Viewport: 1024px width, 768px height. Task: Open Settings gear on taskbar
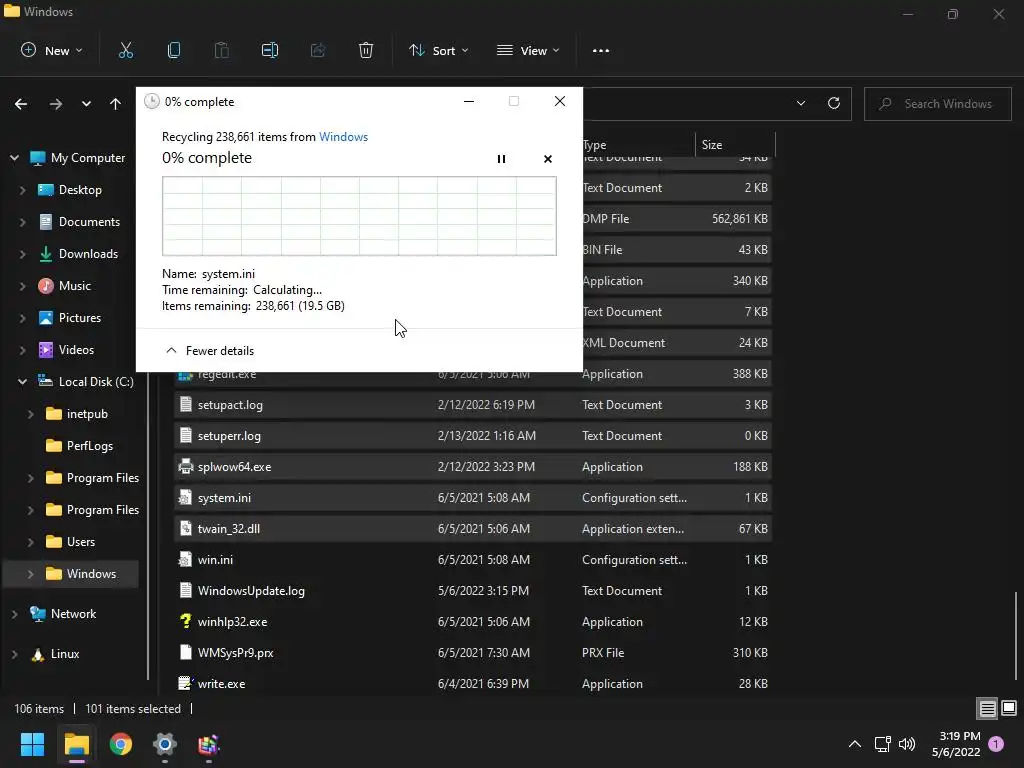click(x=165, y=744)
